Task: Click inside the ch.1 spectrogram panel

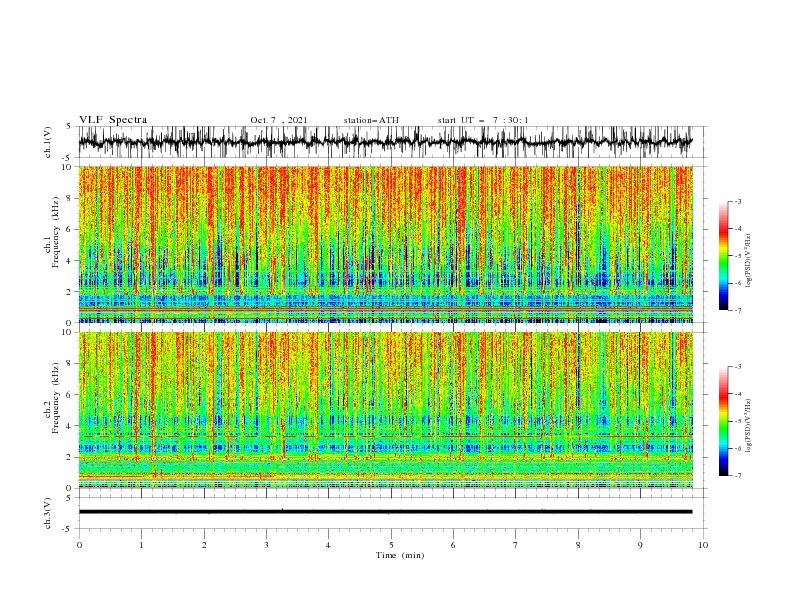Action: point(386,244)
